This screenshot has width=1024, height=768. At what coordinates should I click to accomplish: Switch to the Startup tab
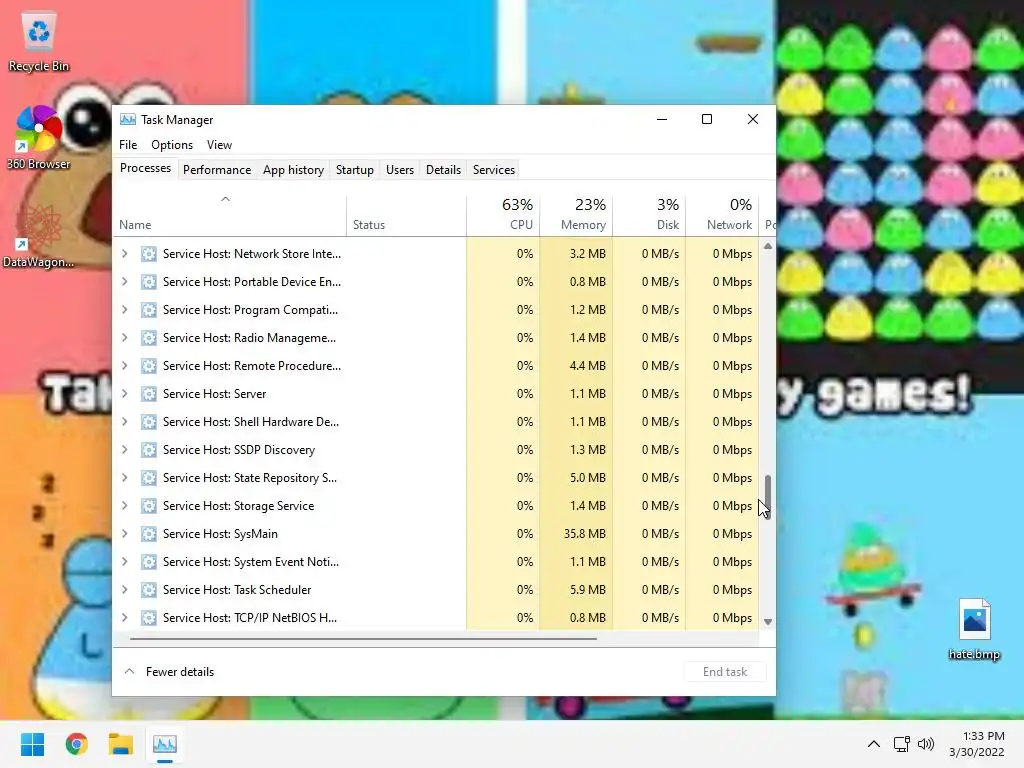point(355,170)
